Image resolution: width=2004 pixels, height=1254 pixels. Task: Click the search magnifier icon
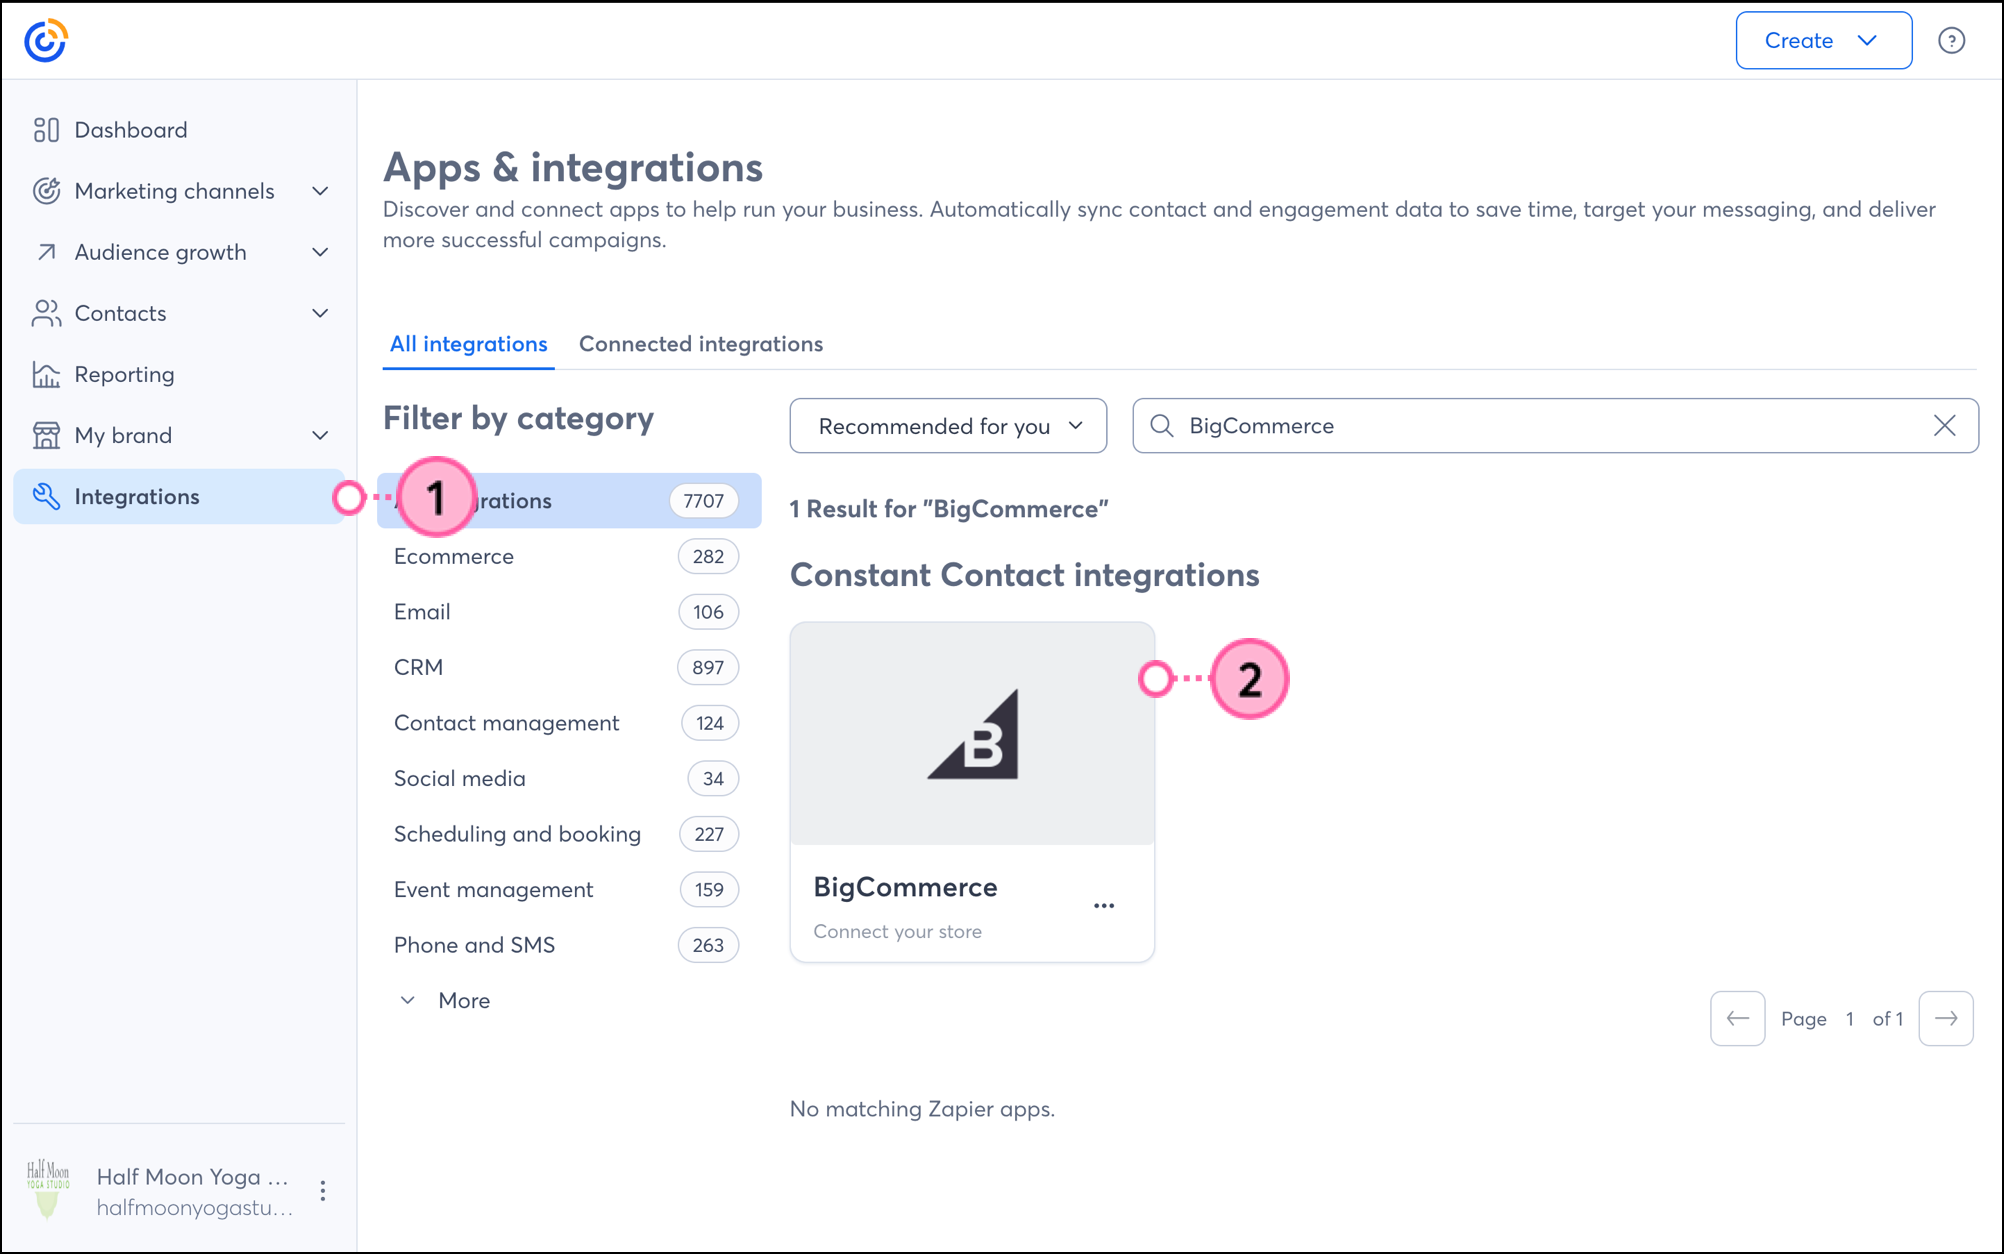click(x=1161, y=426)
